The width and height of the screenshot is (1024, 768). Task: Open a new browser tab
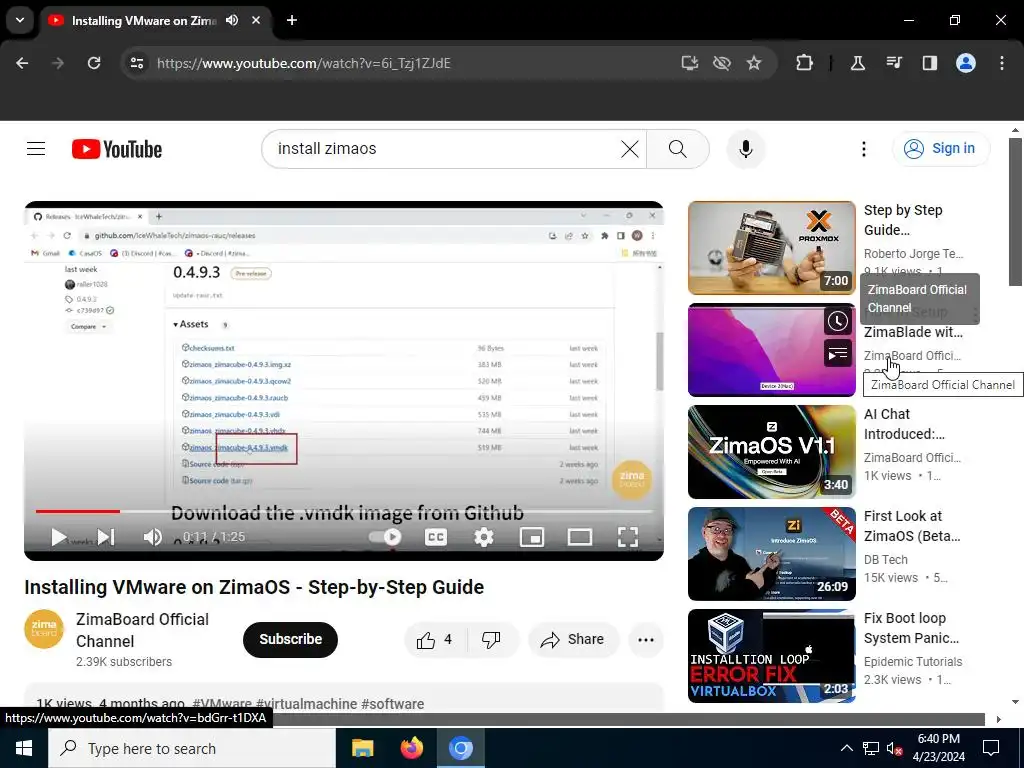point(292,20)
